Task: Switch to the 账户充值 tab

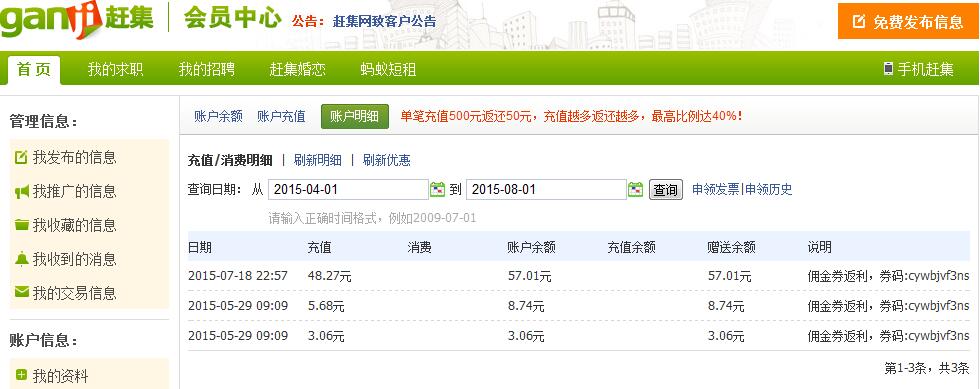Action: click(x=281, y=116)
